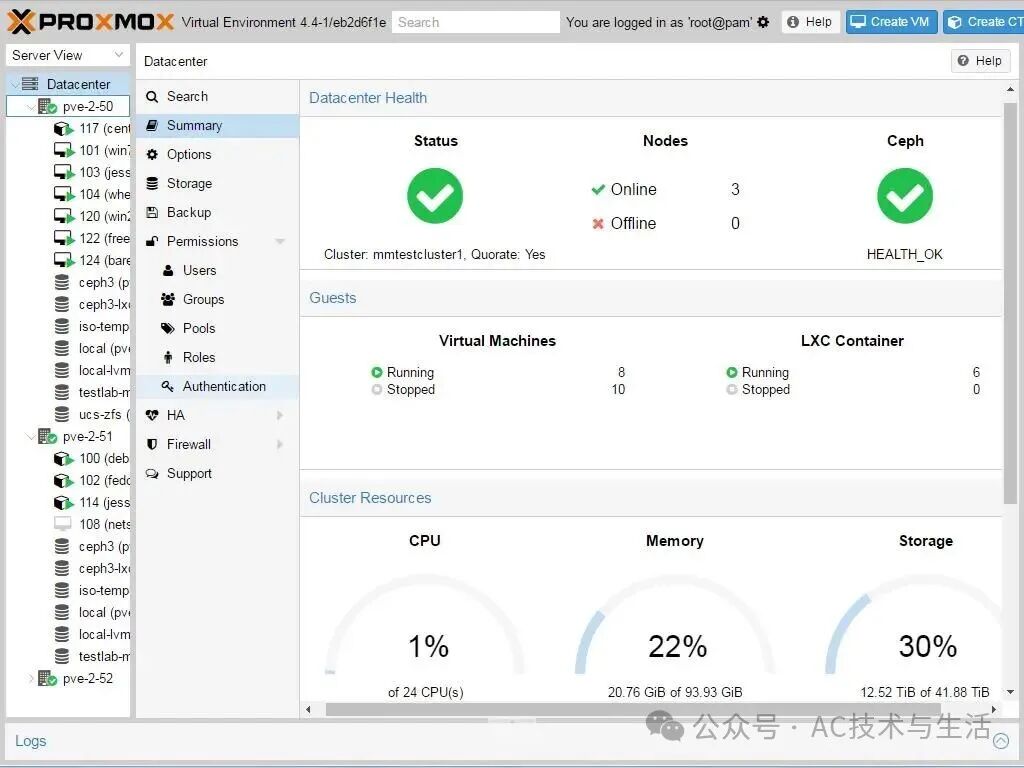Click the Logs panel collapse icon
This screenshot has height=768, width=1024.
tap(1000, 741)
